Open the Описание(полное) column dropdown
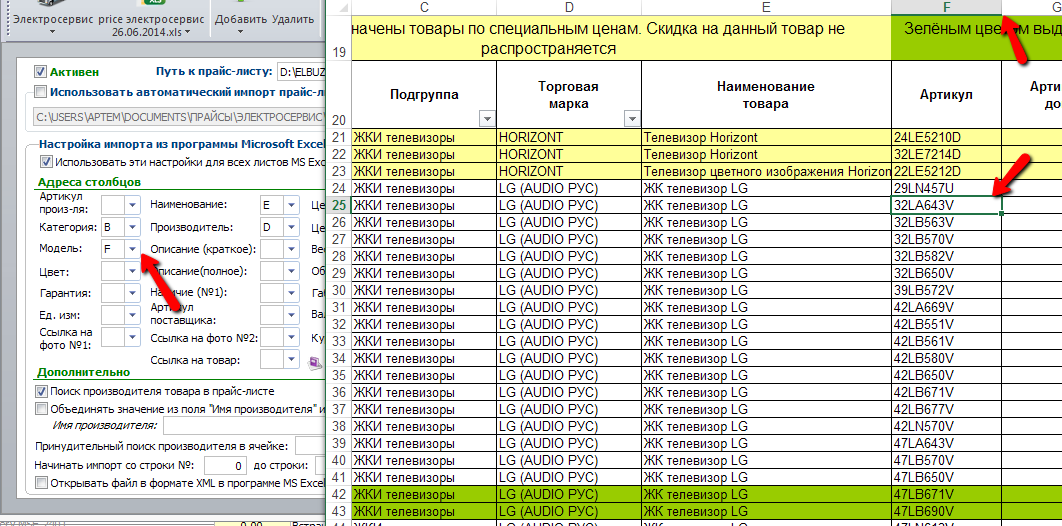The width and height of the screenshot is (1062, 526). pyautogui.click(x=291, y=271)
